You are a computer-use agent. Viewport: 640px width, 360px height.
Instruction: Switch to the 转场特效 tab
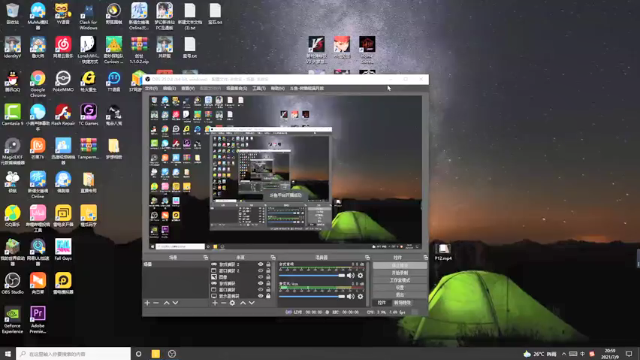pyautogui.click(x=402, y=303)
